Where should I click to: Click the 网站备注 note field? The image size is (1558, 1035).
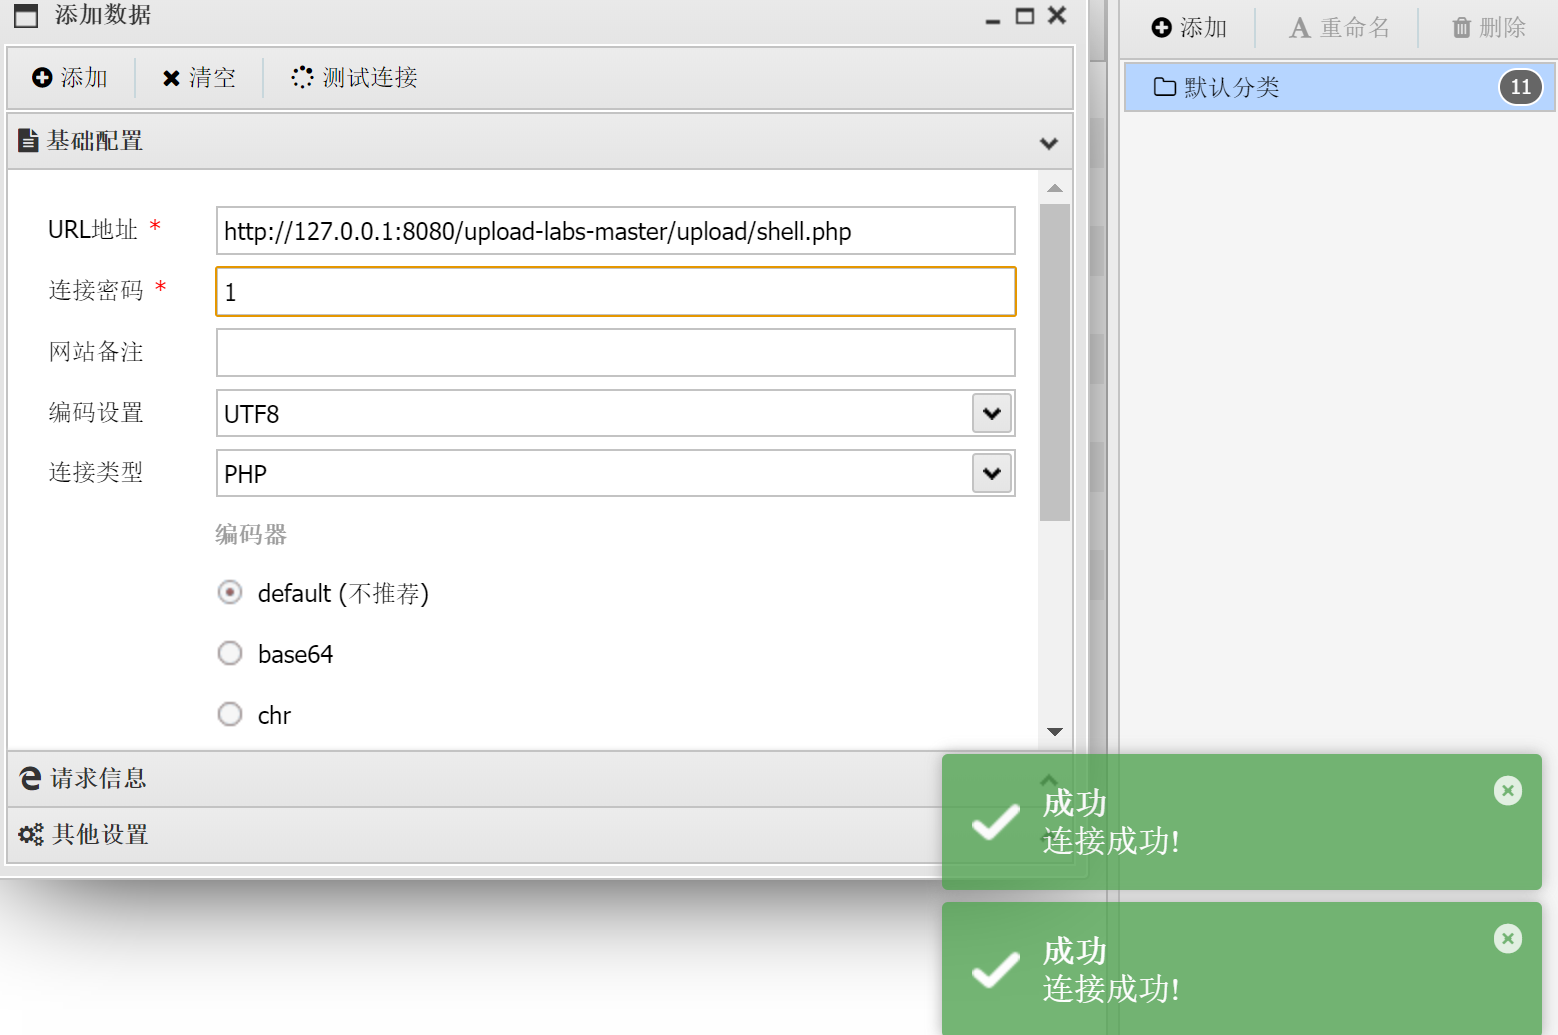pos(616,353)
